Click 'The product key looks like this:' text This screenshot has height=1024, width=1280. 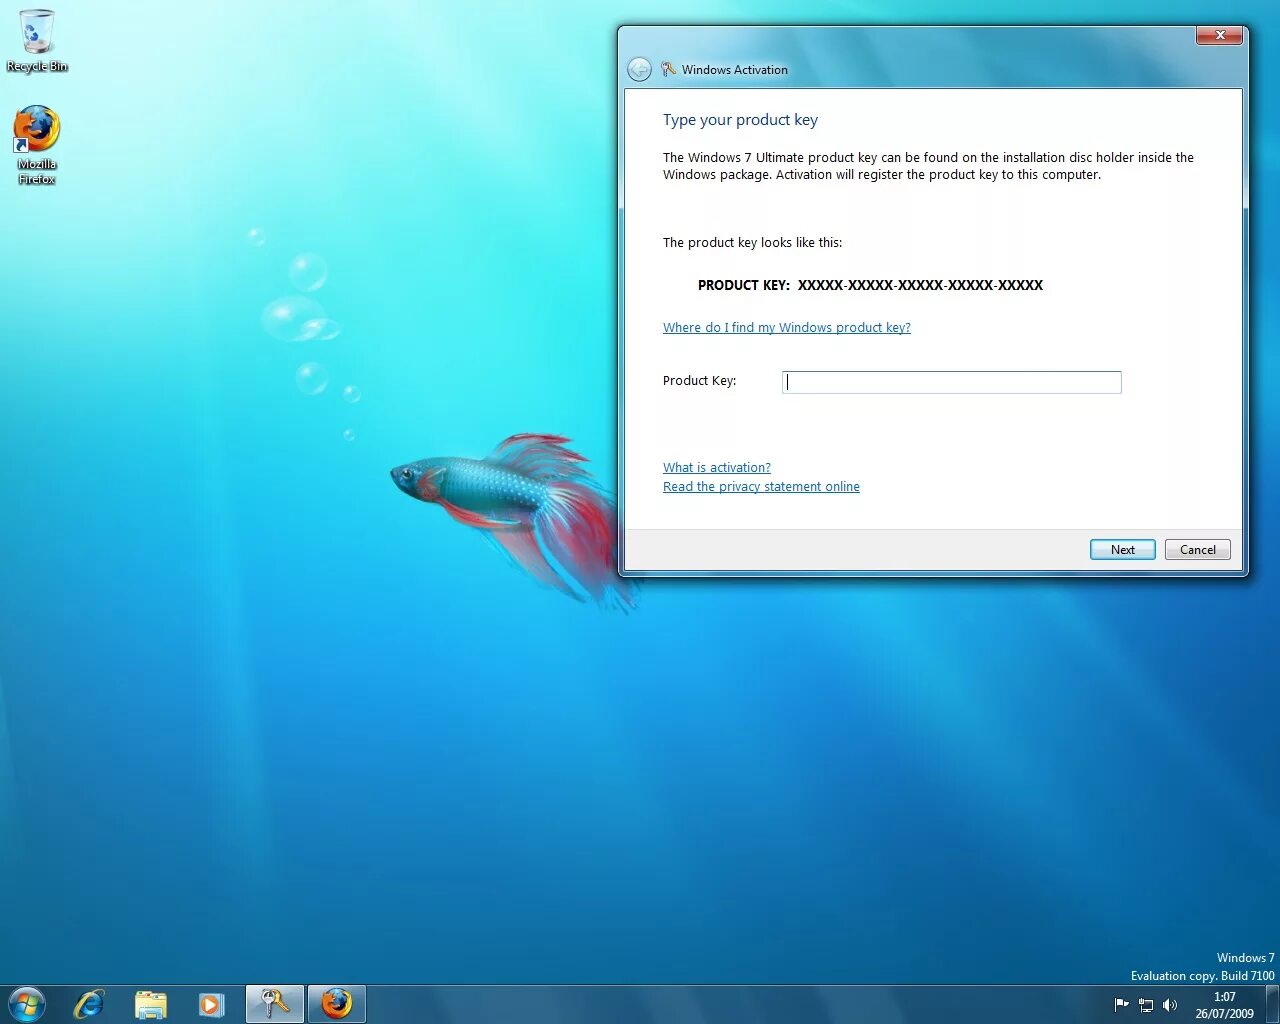[752, 242]
